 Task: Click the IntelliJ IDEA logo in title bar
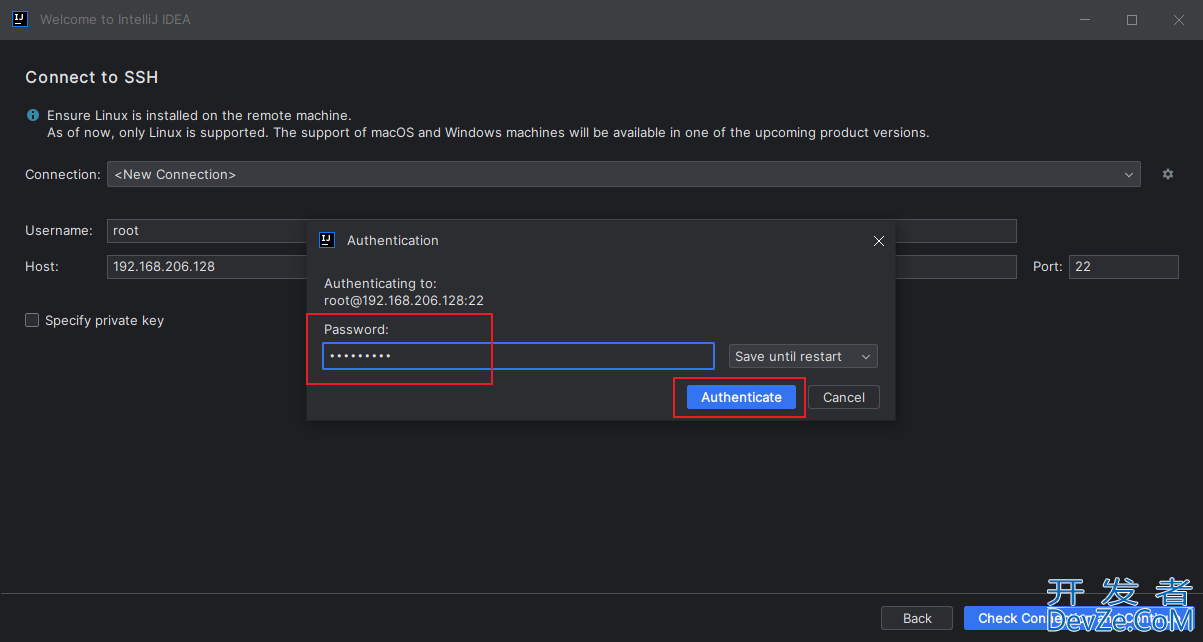[19, 19]
